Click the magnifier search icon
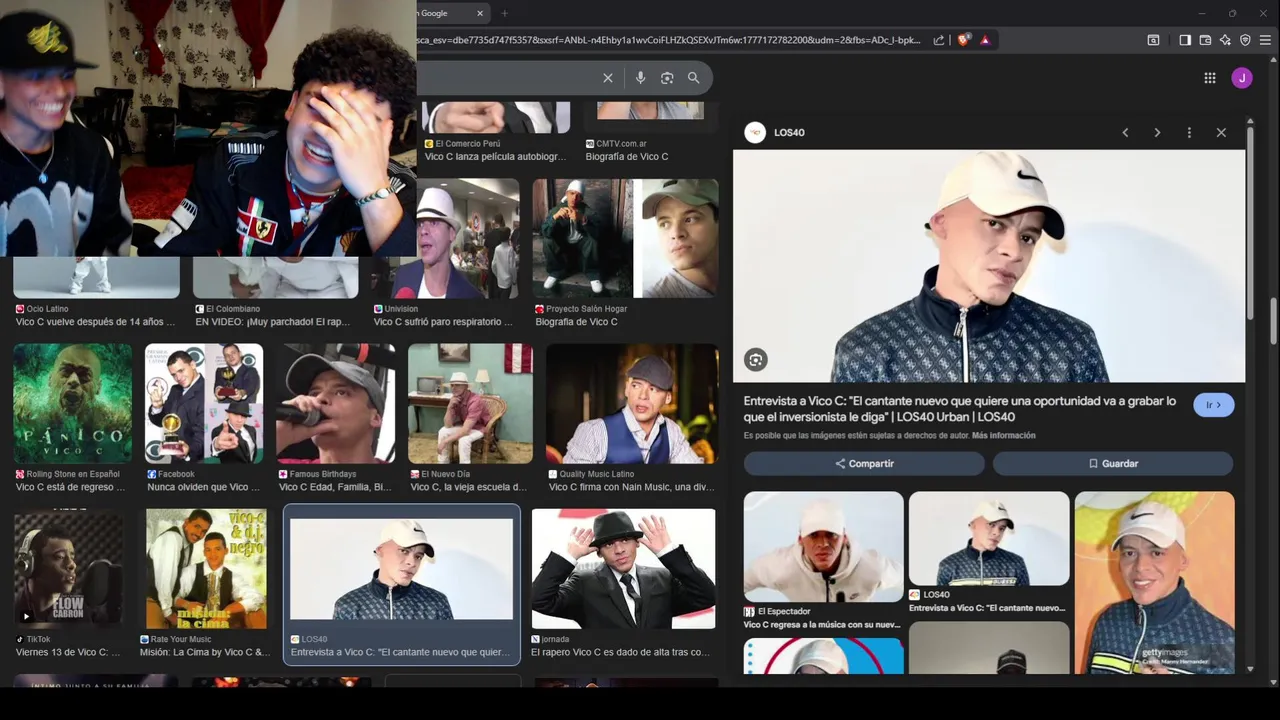 click(x=693, y=78)
